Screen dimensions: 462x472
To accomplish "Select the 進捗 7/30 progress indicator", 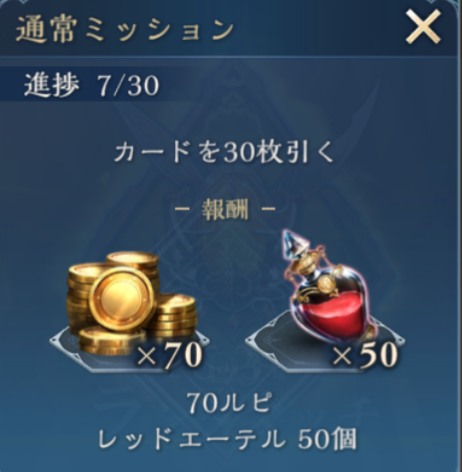I will 91,85.
